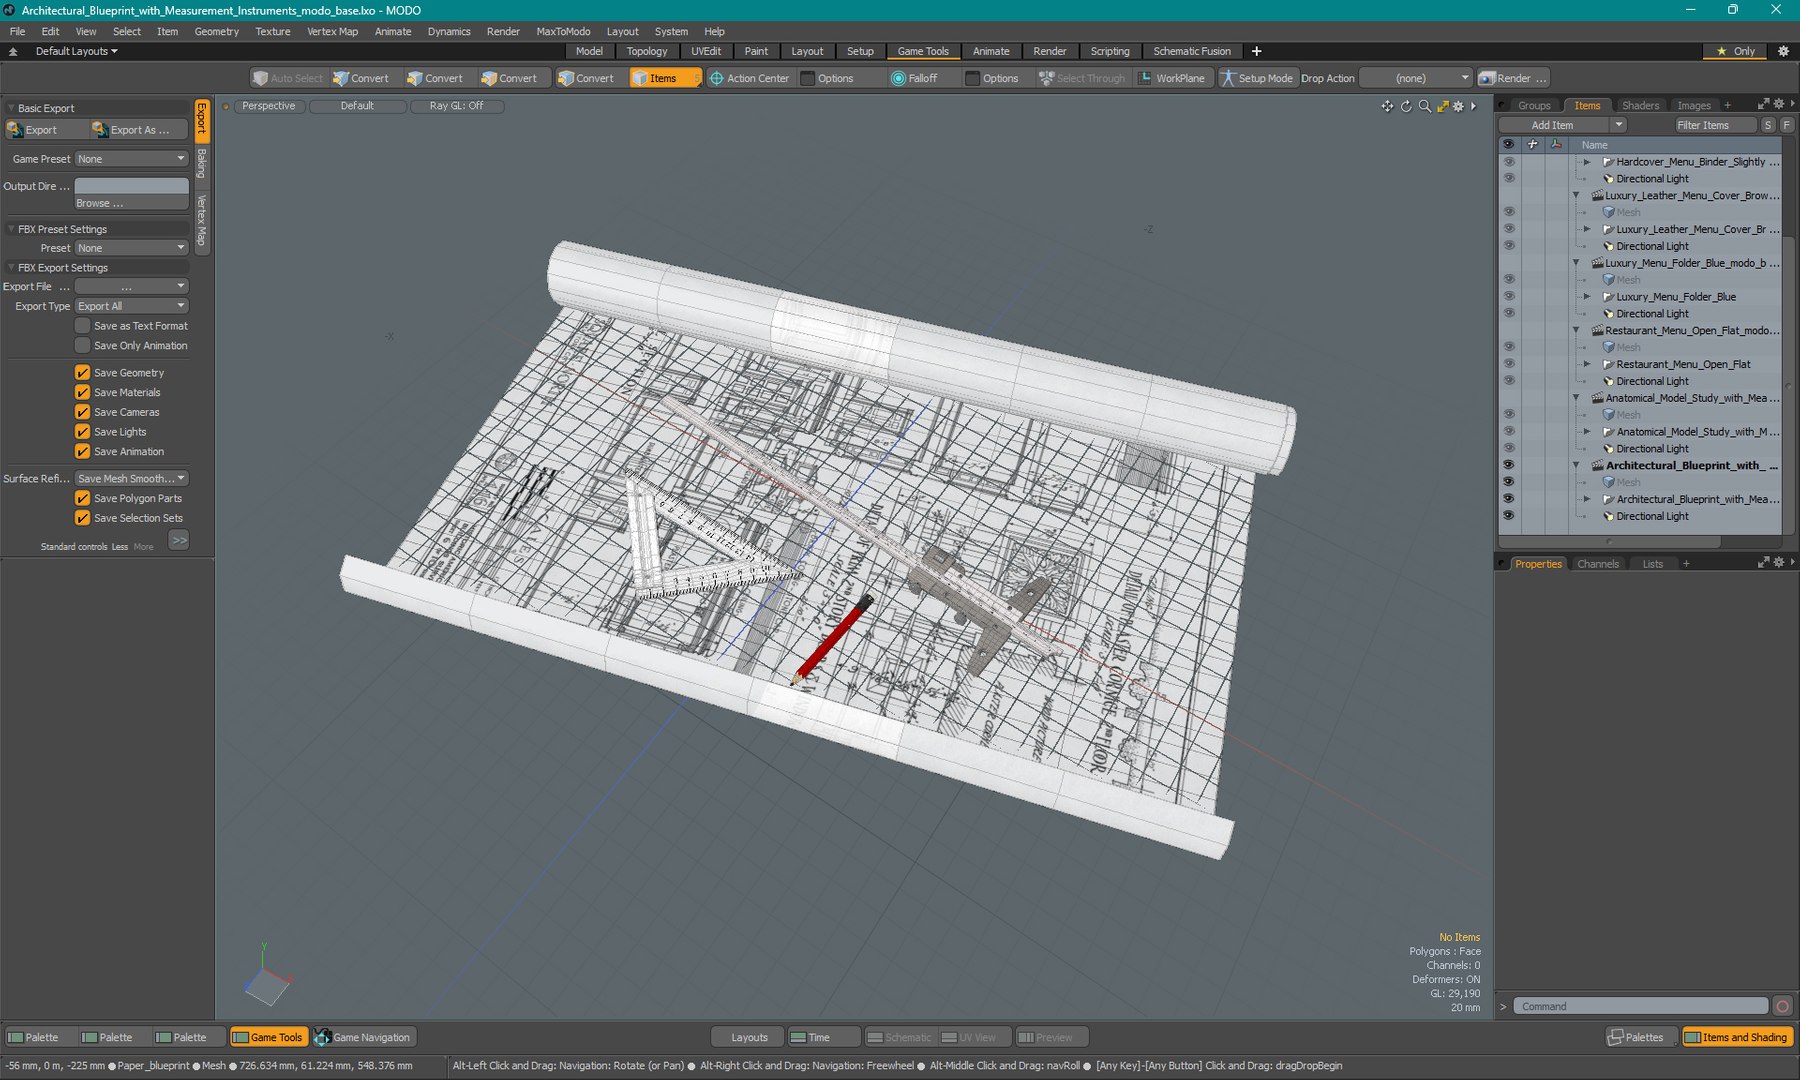Click the Filter Items field
The image size is (1800, 1080).
[x=1715, y=125]
